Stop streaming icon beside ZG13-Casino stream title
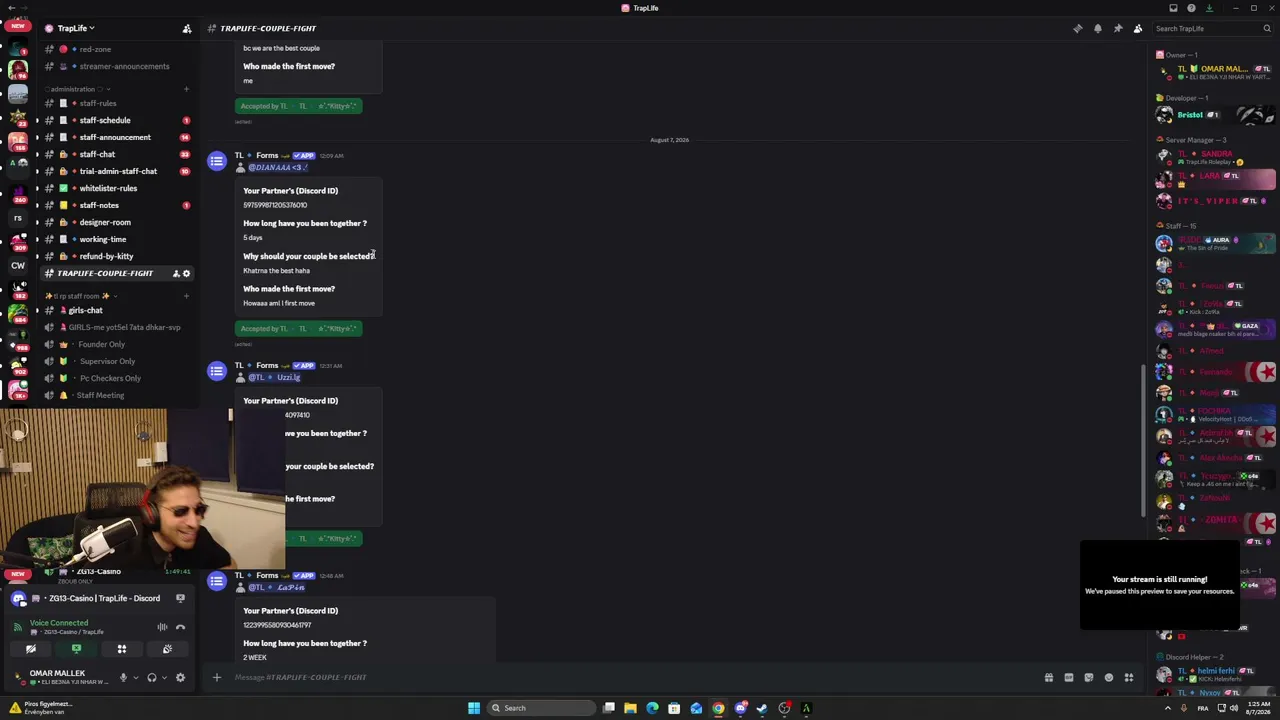This screenshot has height=720, width=1280. pyautogui.click(x=180, y=598)
